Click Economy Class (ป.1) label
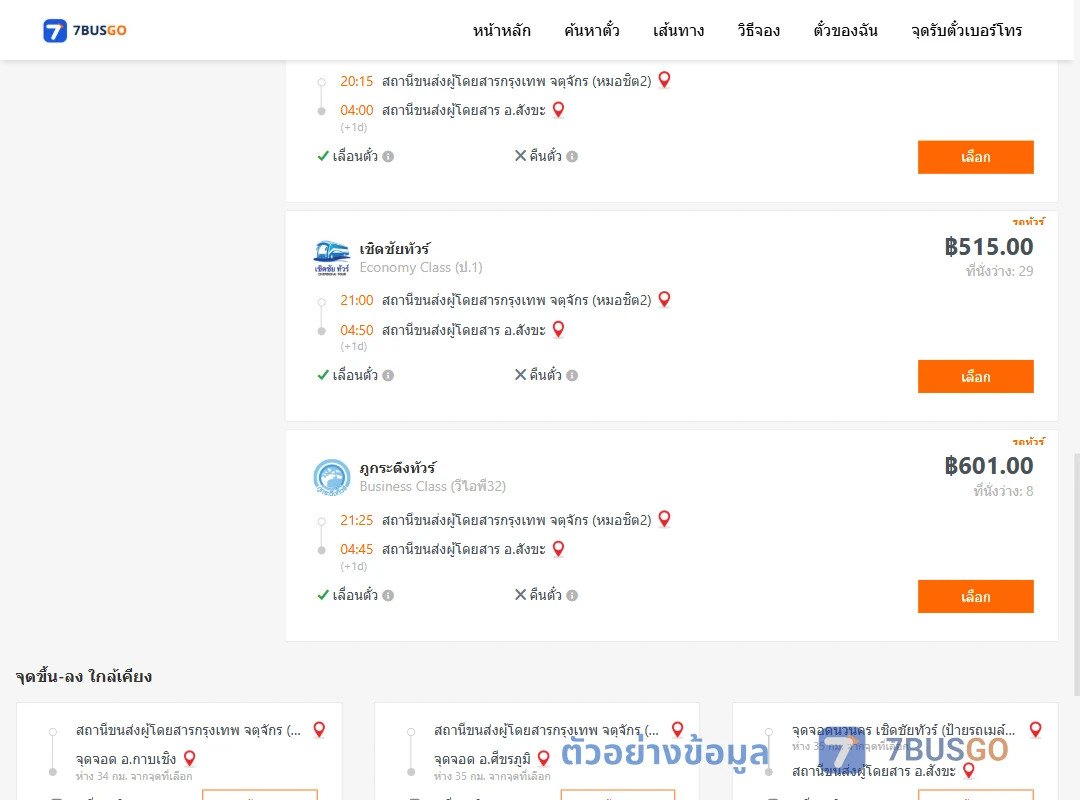This screenshot has height=800, width=1080. click(421, 267)
